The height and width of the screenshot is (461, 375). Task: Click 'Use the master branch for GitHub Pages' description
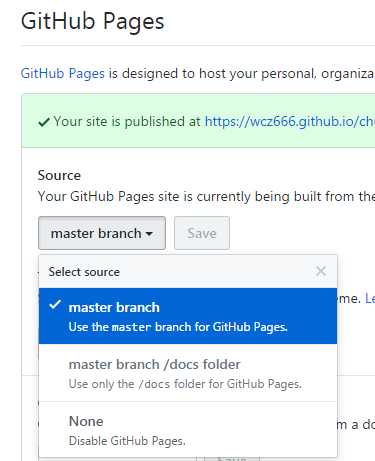click(178, 327)
